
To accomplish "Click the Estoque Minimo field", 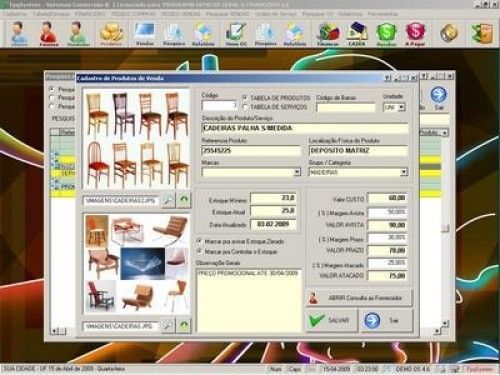I will click(x=273, y=198).
